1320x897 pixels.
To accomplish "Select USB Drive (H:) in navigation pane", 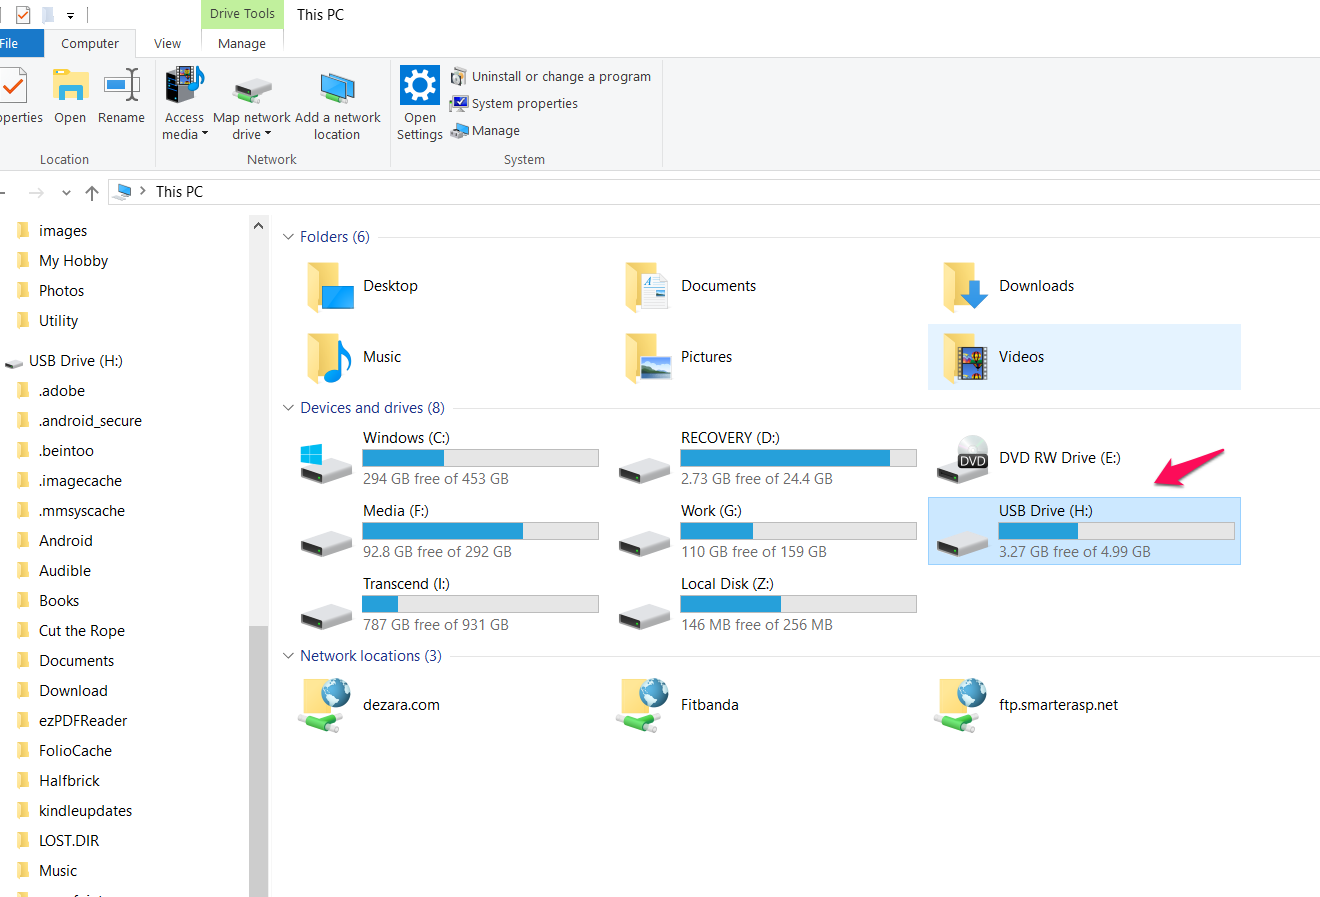I will pyautogui.click(x=75, y=361).
